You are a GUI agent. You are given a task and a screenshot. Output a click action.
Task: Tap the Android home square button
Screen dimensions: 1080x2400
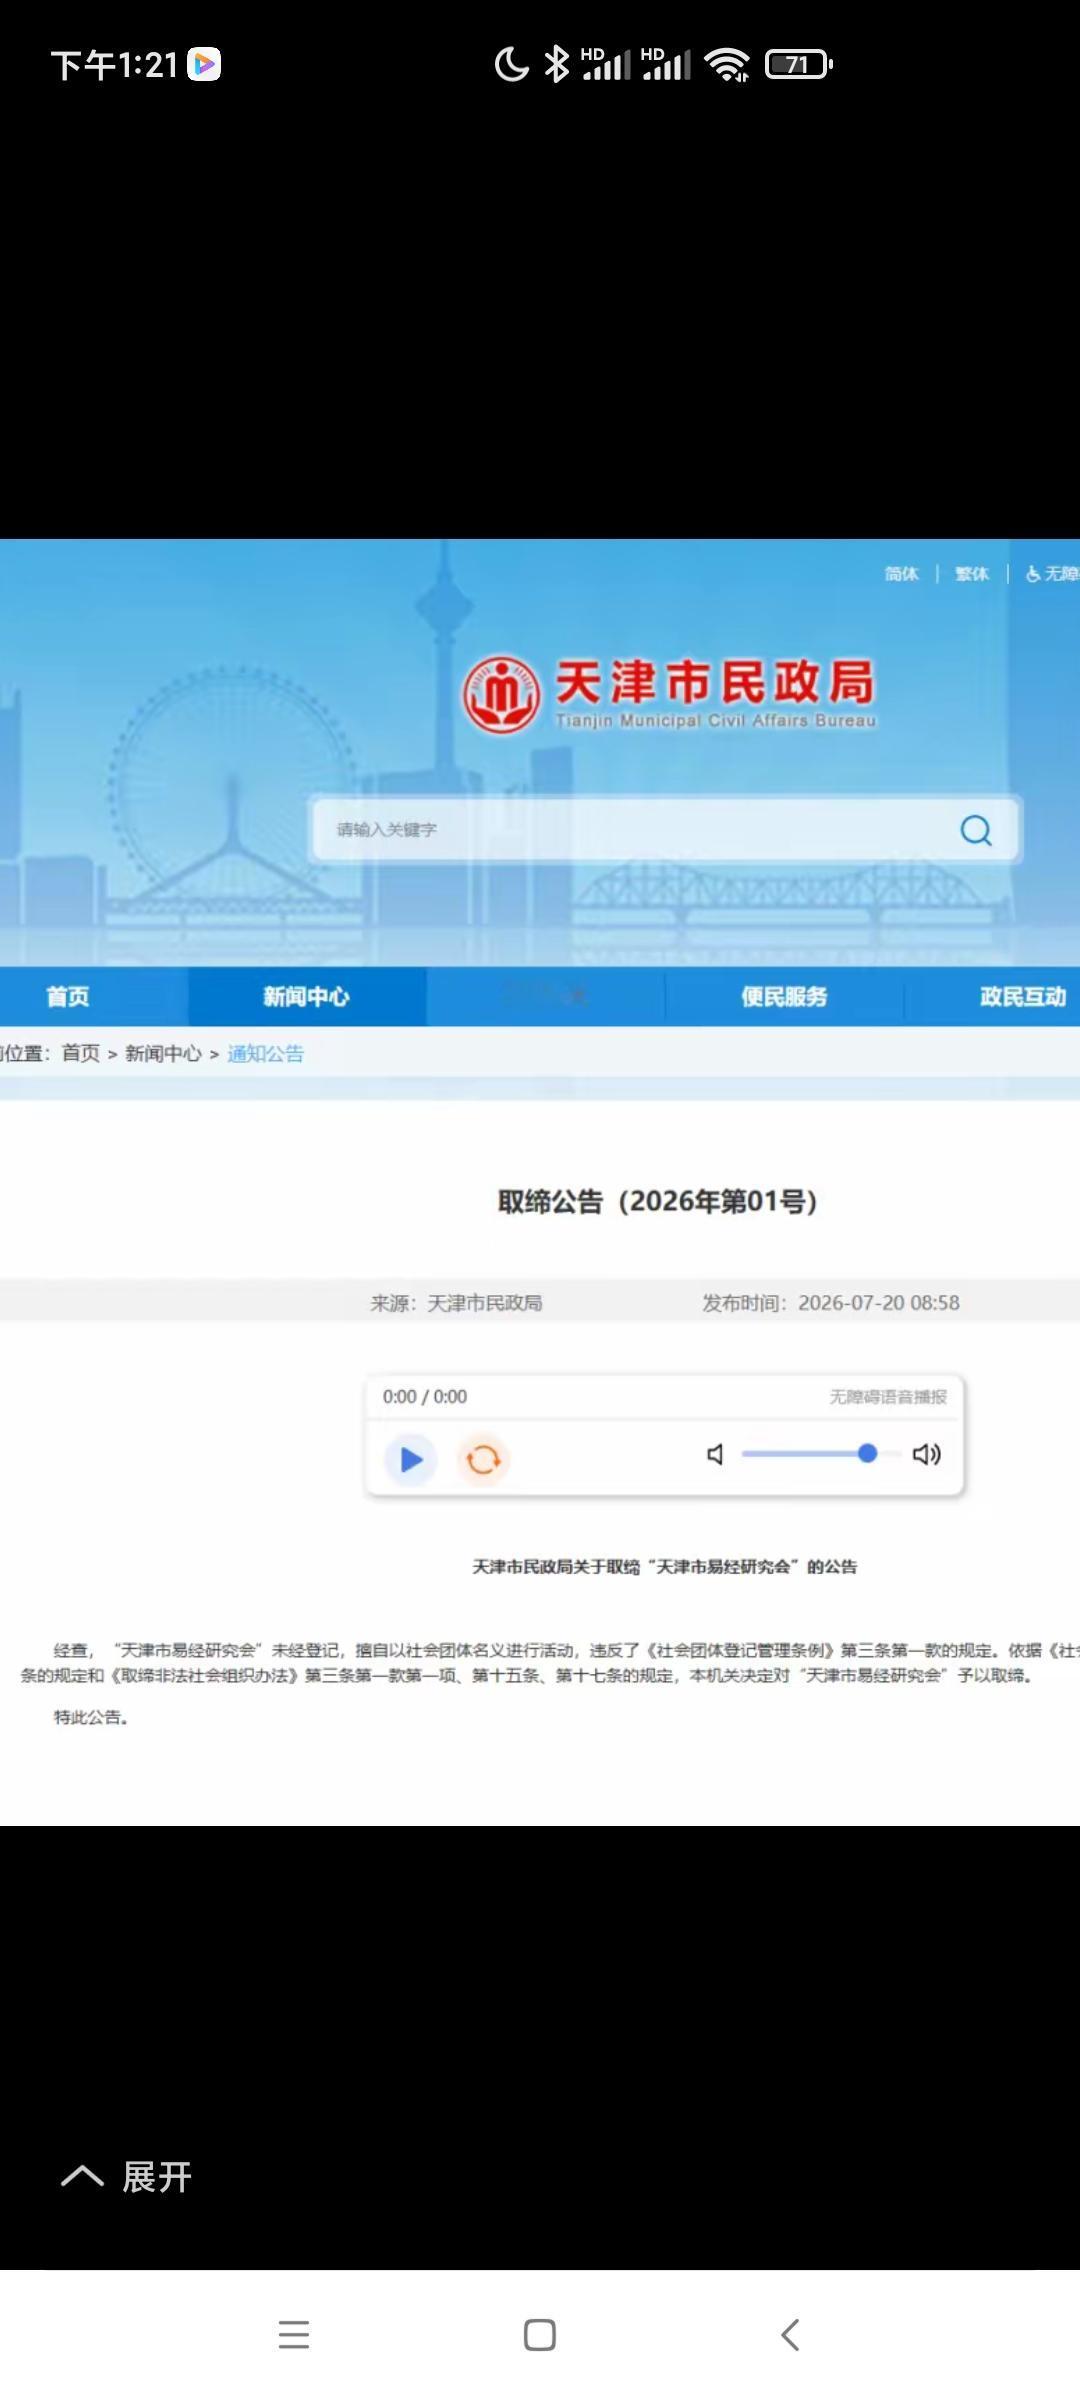point(540,2335)
